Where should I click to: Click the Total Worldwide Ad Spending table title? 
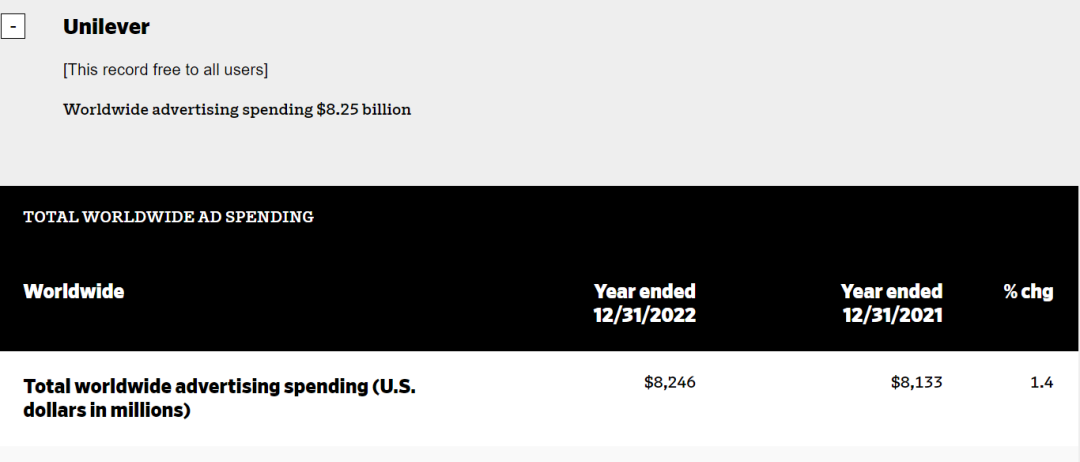168,217
